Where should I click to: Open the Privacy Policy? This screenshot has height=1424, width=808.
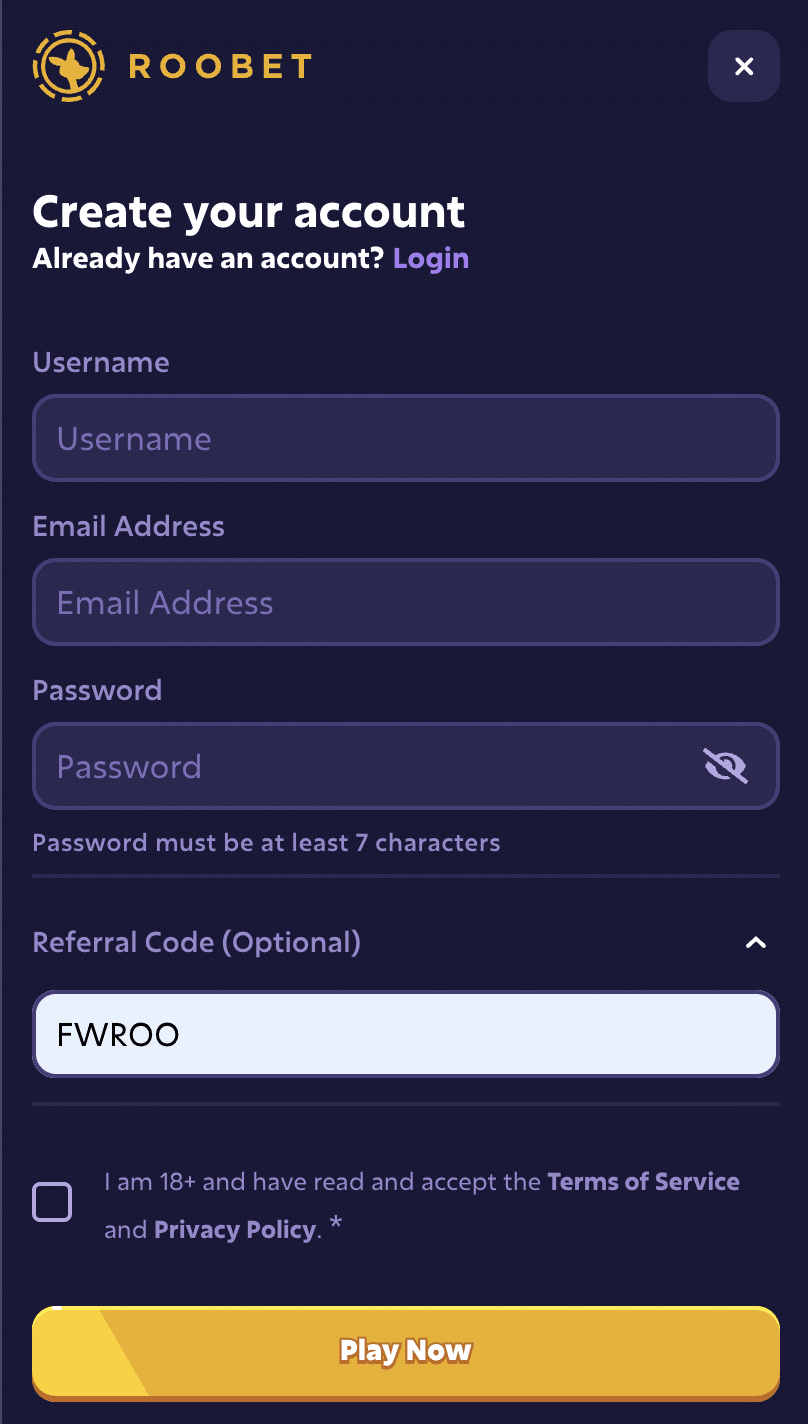(234, 1229)
